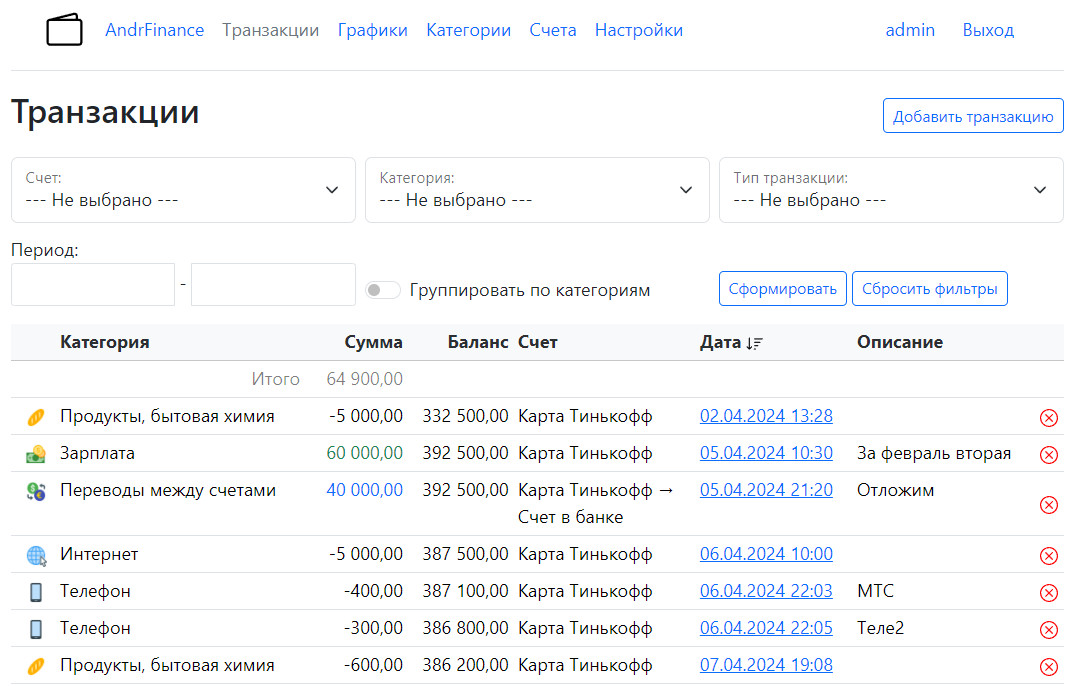Delete the МТС phone transaction
Screen dimensions: 1090x686
coord(1048,592)
